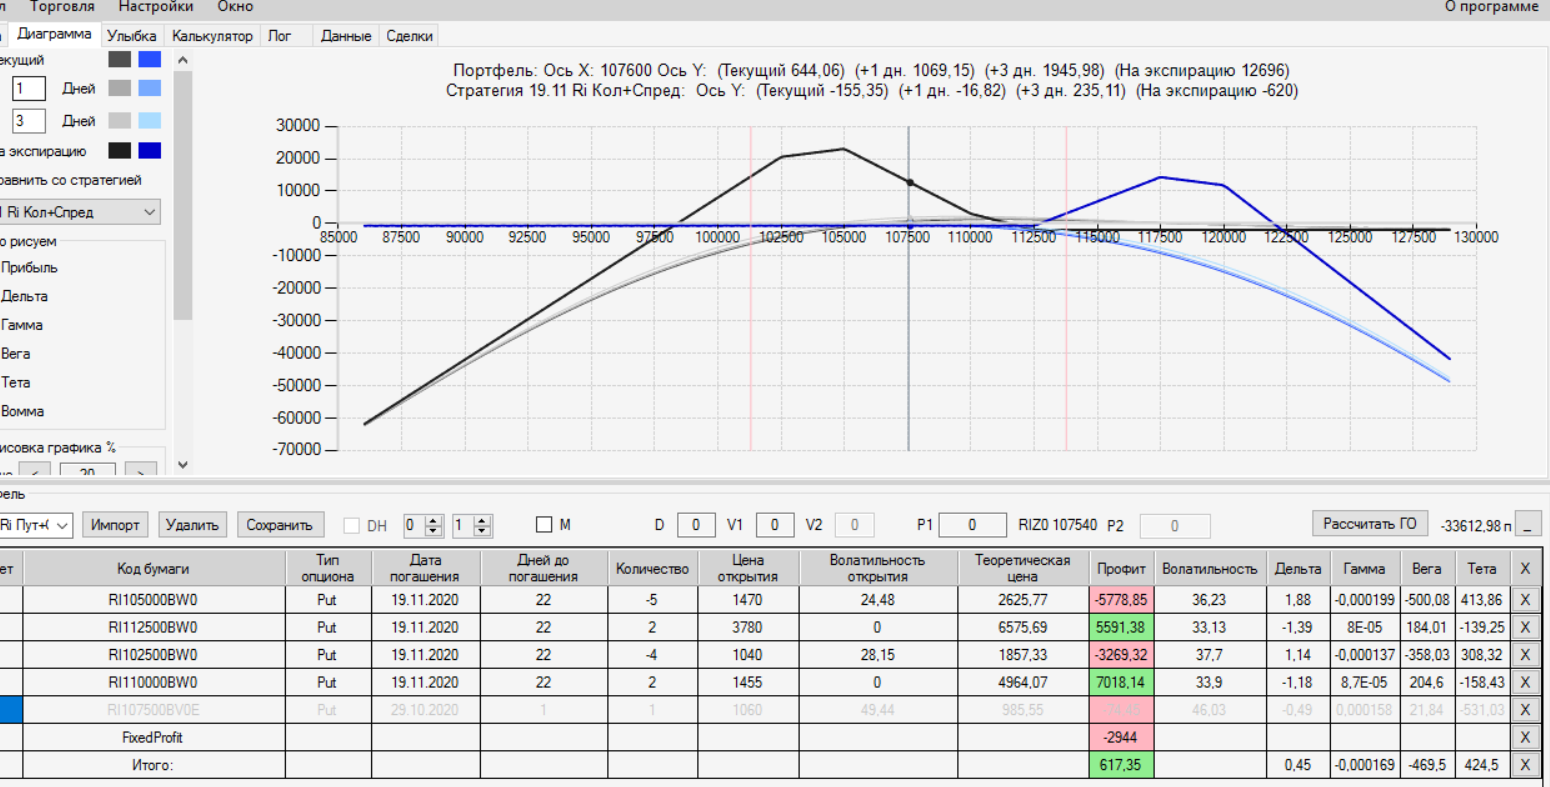1550x787 pixels.
Task: Click the FixedProfit row label
Action: pos(153,738)
